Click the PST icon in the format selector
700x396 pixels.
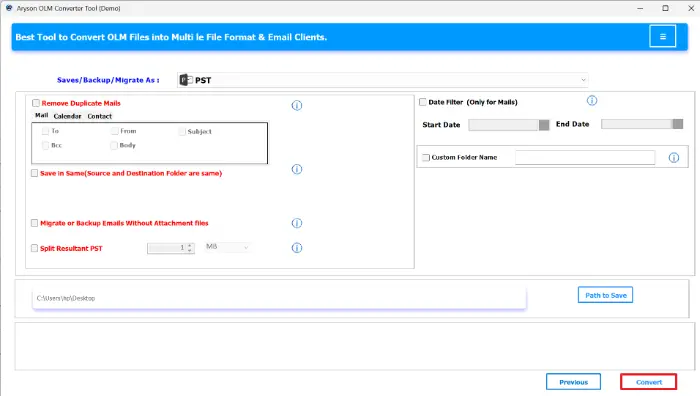[x=185, y=80]
